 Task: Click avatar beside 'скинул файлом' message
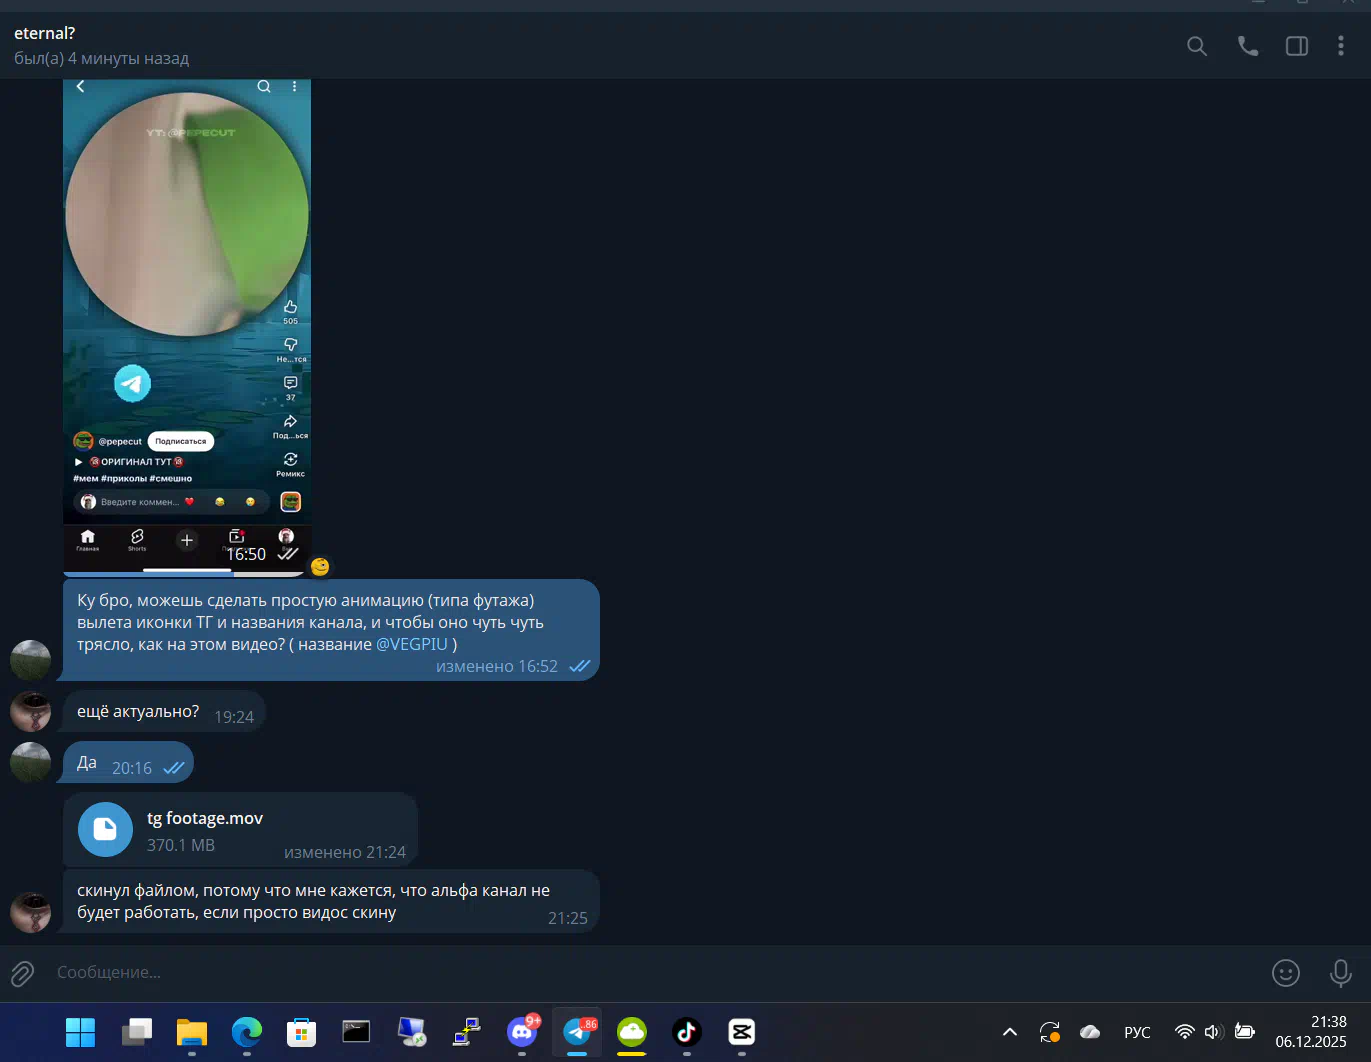point(31,912)
